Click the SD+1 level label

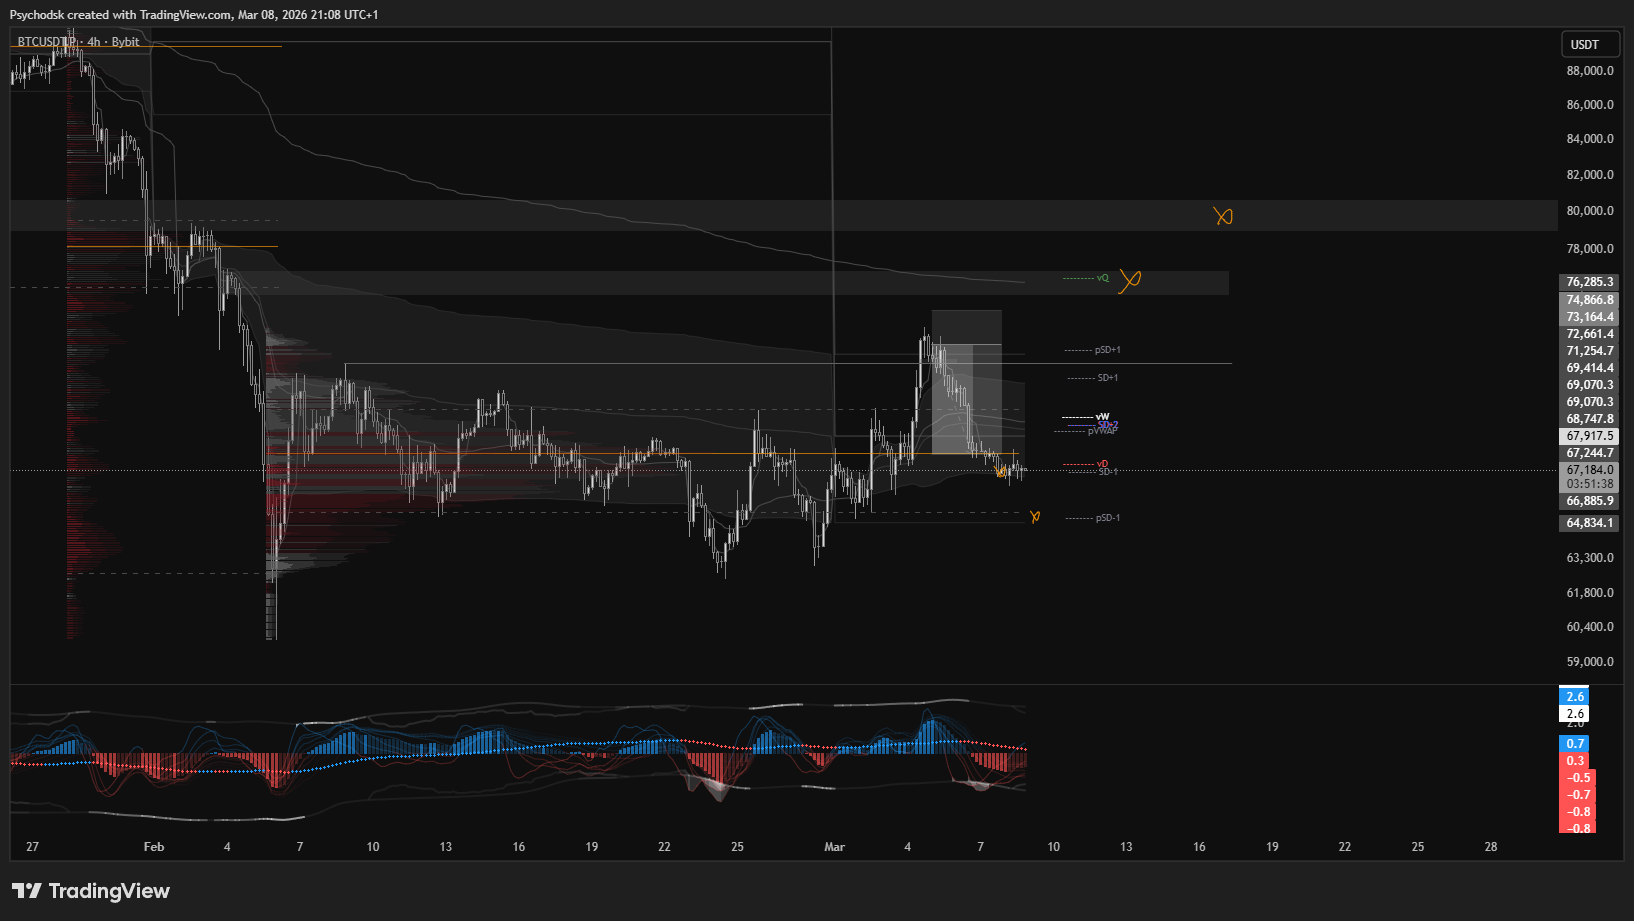tap(1107, 378)
